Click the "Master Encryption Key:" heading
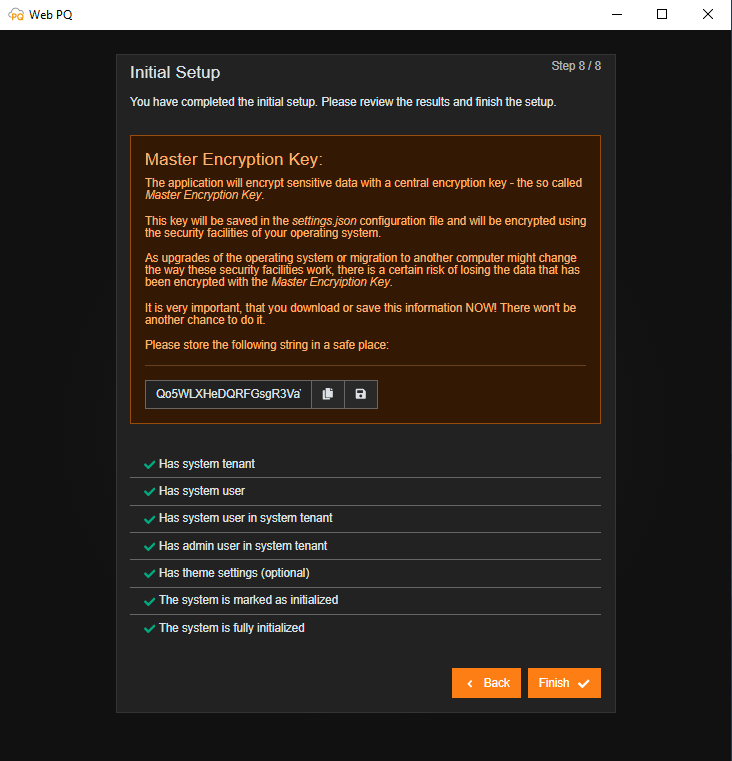Viewport: 732px width, 761px height. (x=234, y=160)
